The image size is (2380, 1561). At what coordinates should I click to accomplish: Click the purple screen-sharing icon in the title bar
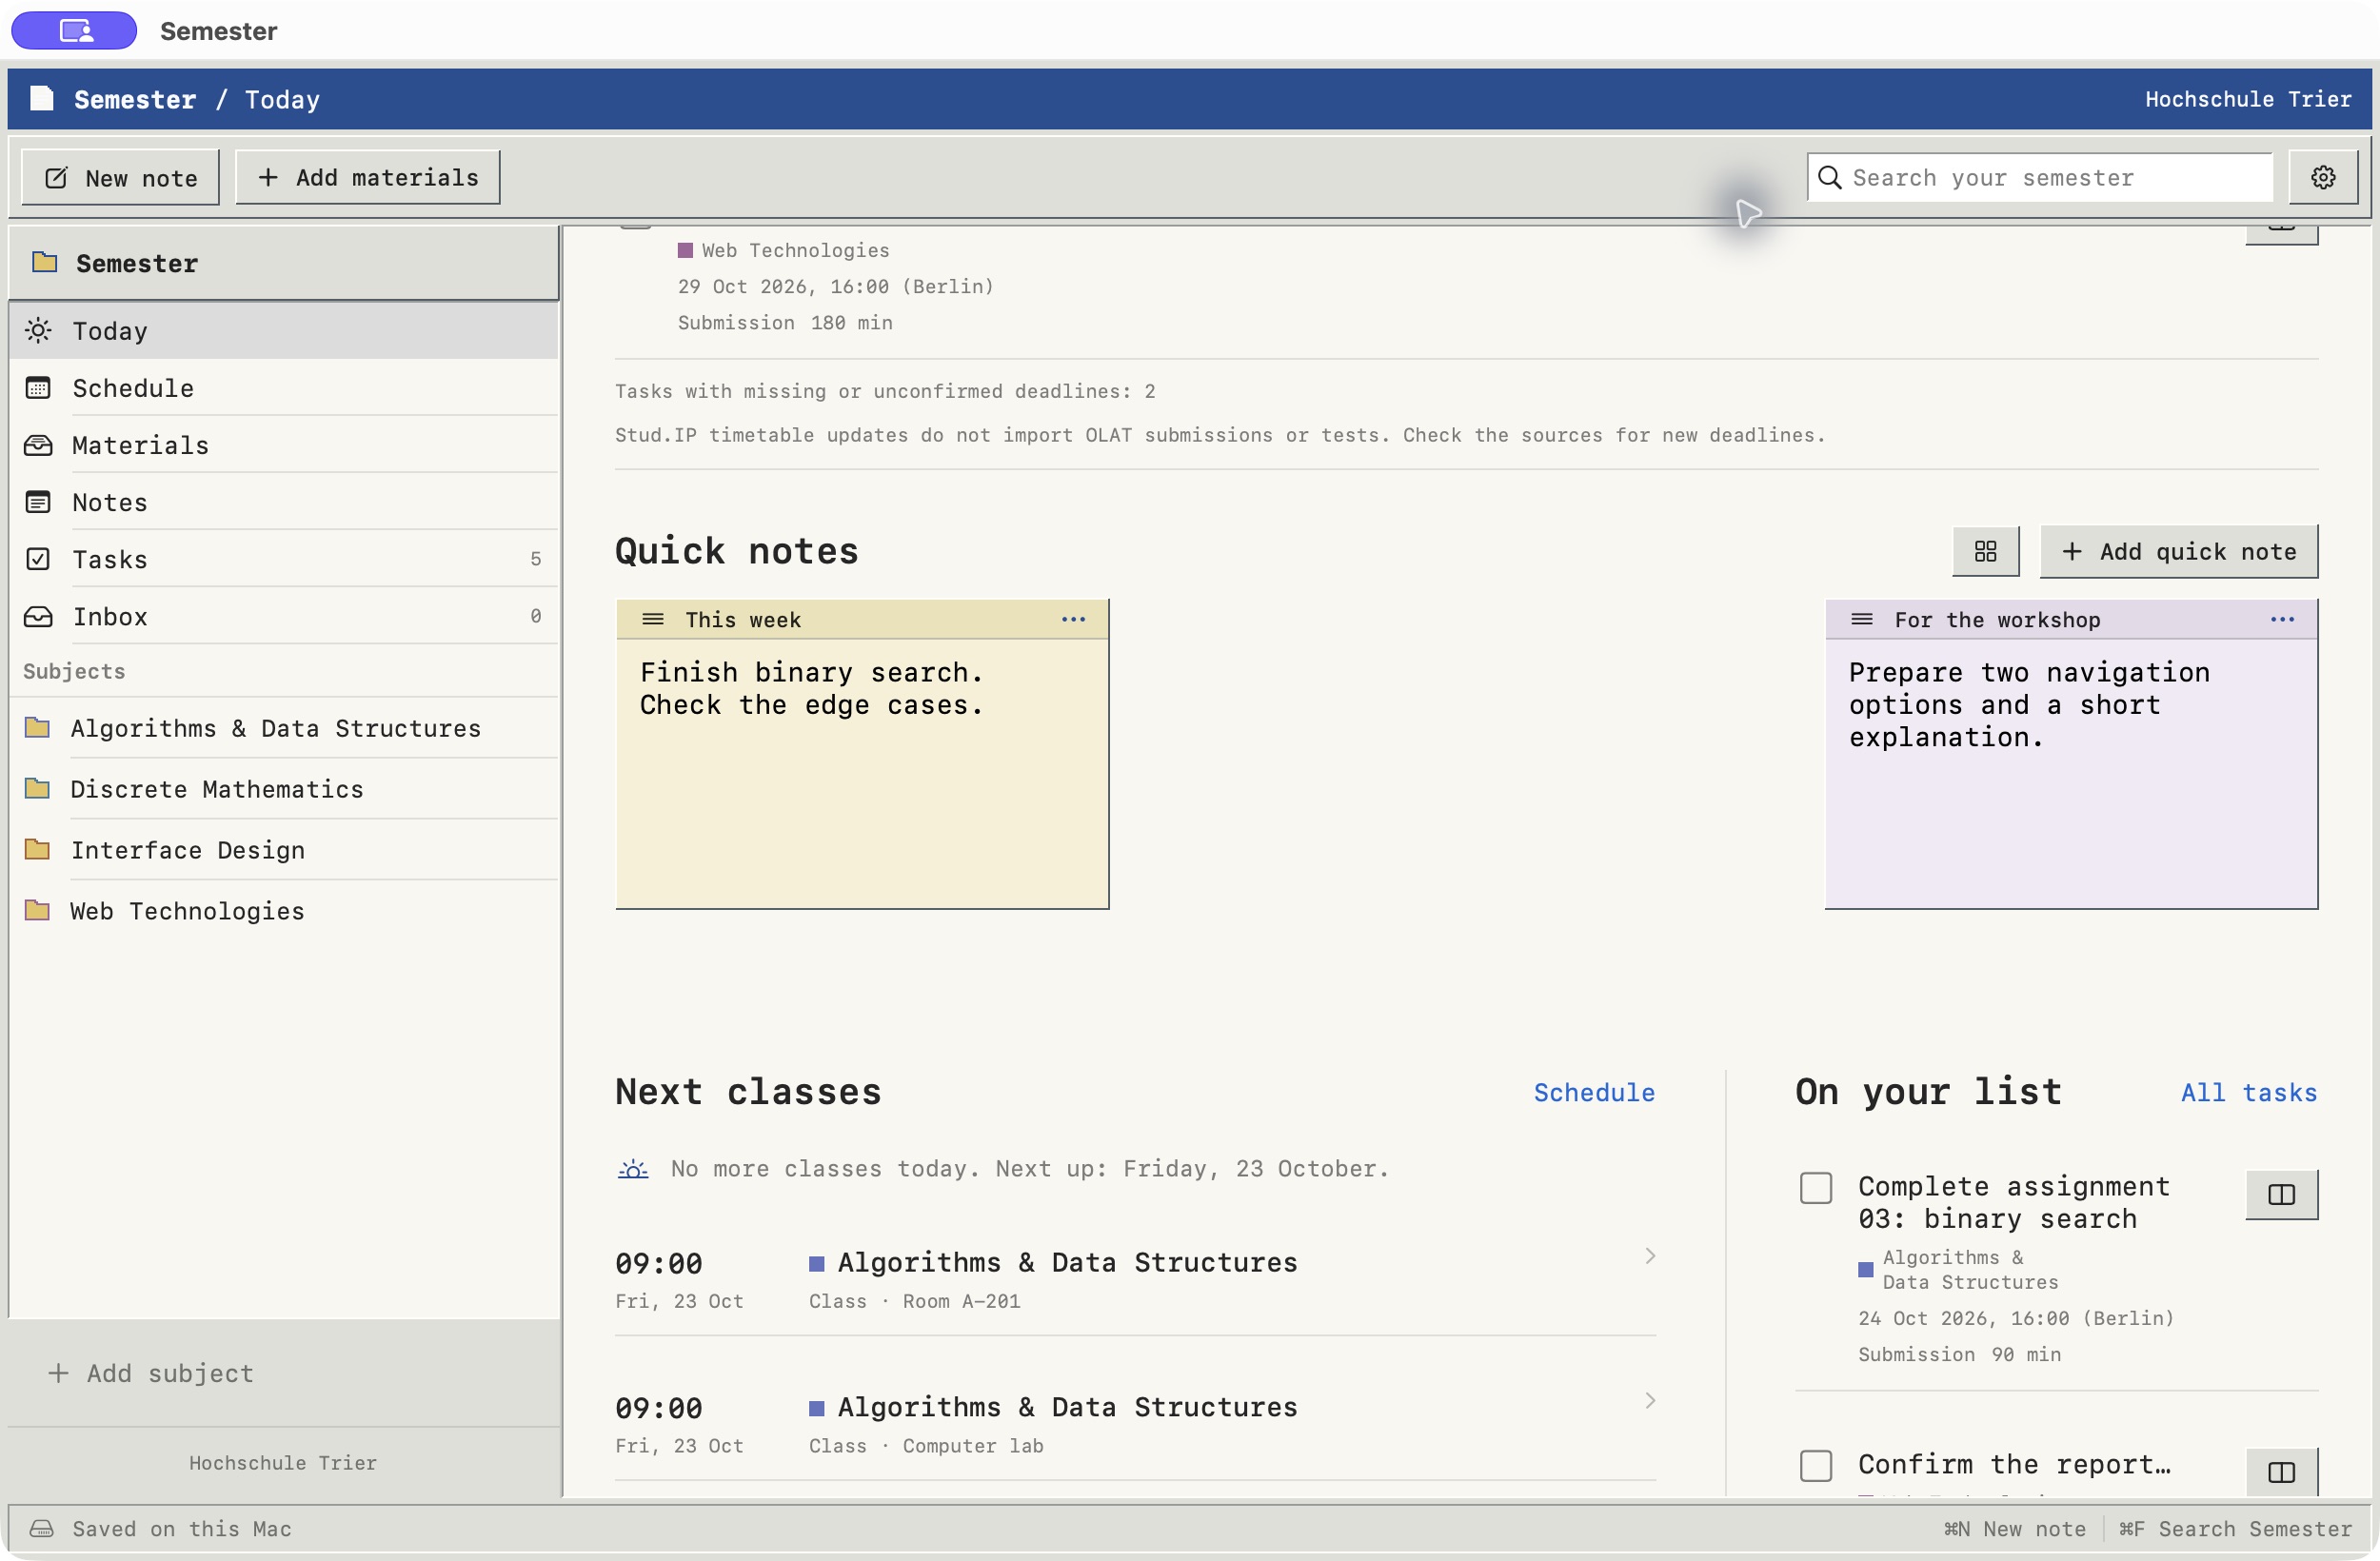pyautogui.click(x=75, y=30)
